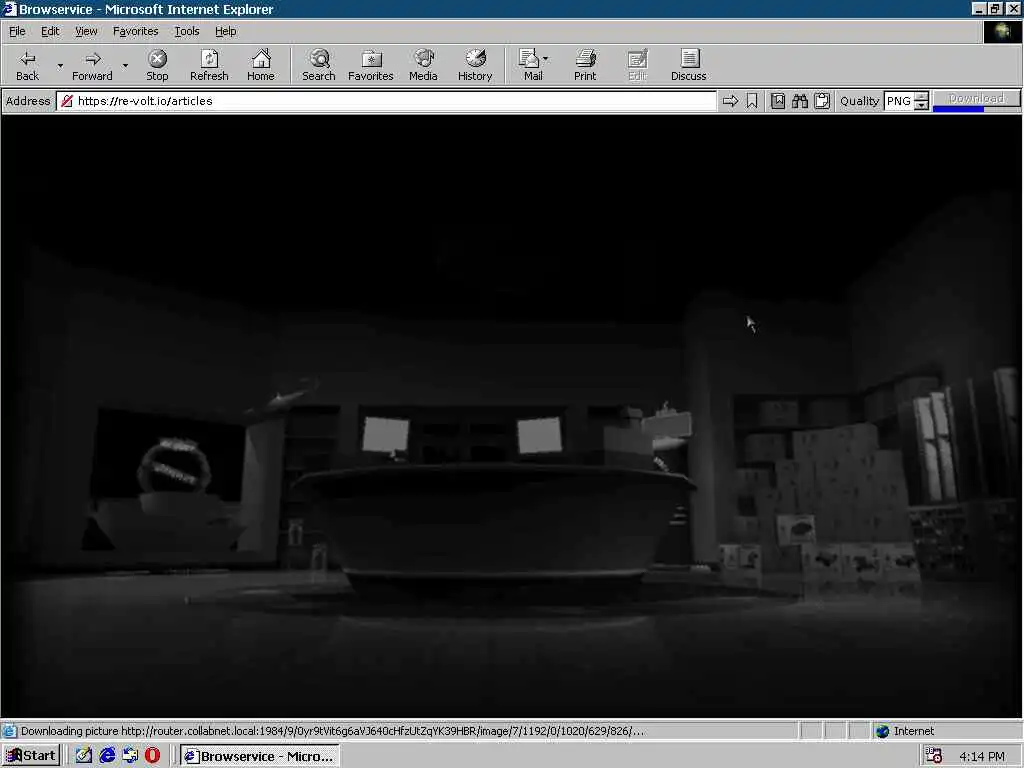Screen dimensions: 1024x768
Task: Open the Help menu
Action: pyautogui.click(x=225, y=31)
